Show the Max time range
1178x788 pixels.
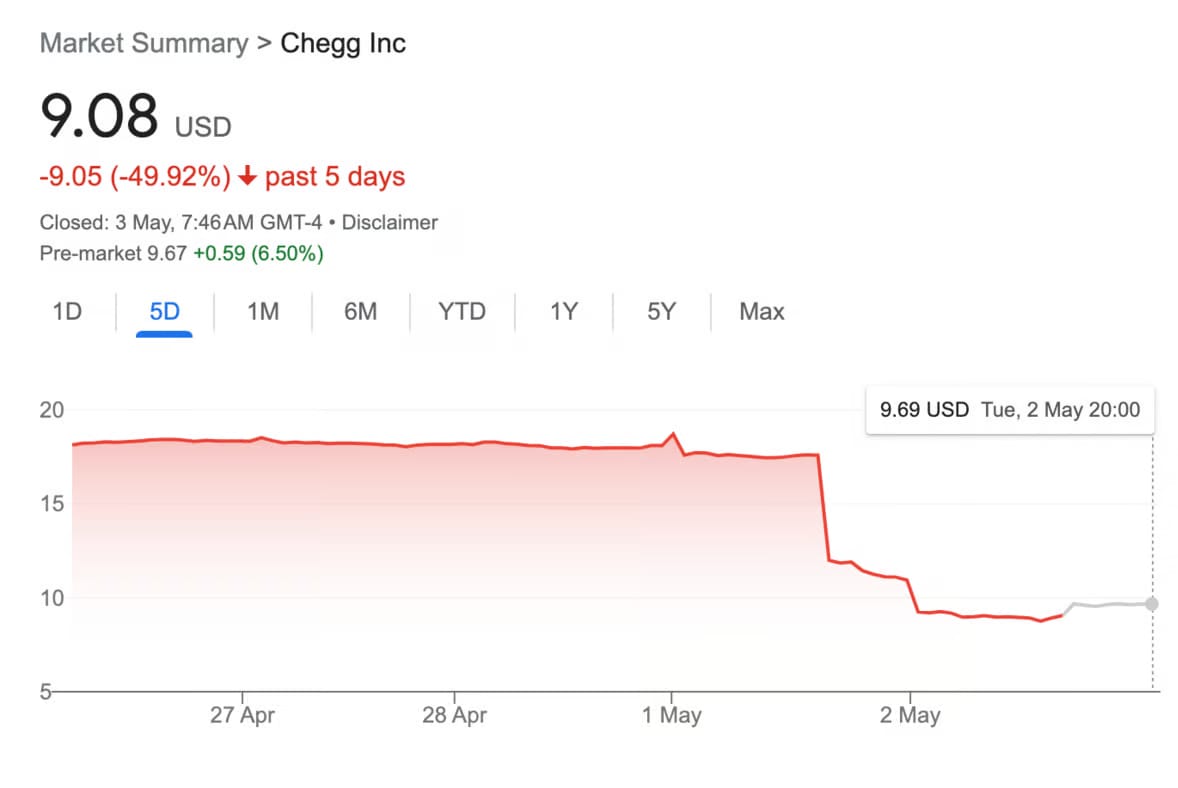pyautogui.click(x=762, y=311)
